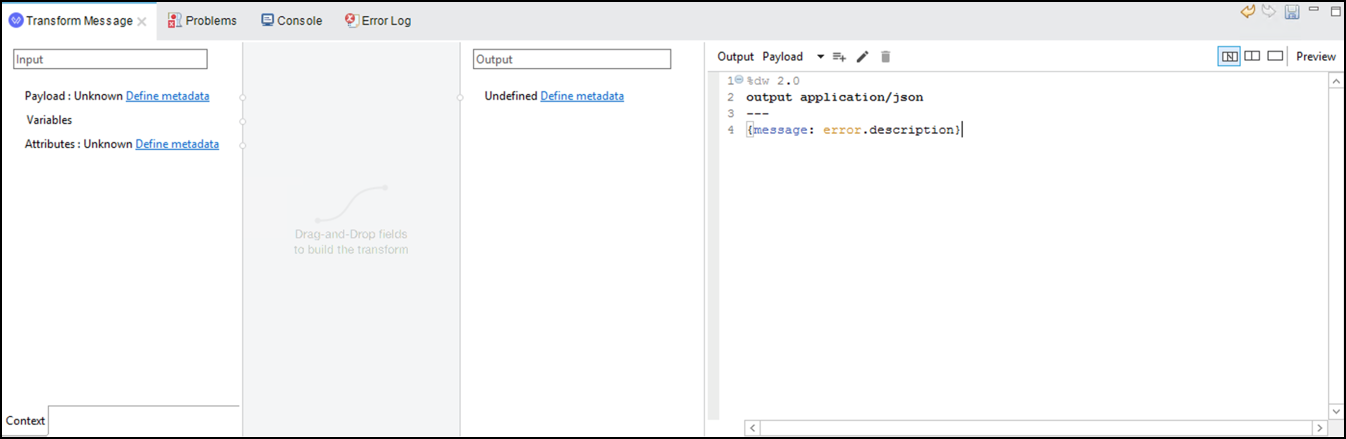Click the pencil edit target icon

(863, 57)
